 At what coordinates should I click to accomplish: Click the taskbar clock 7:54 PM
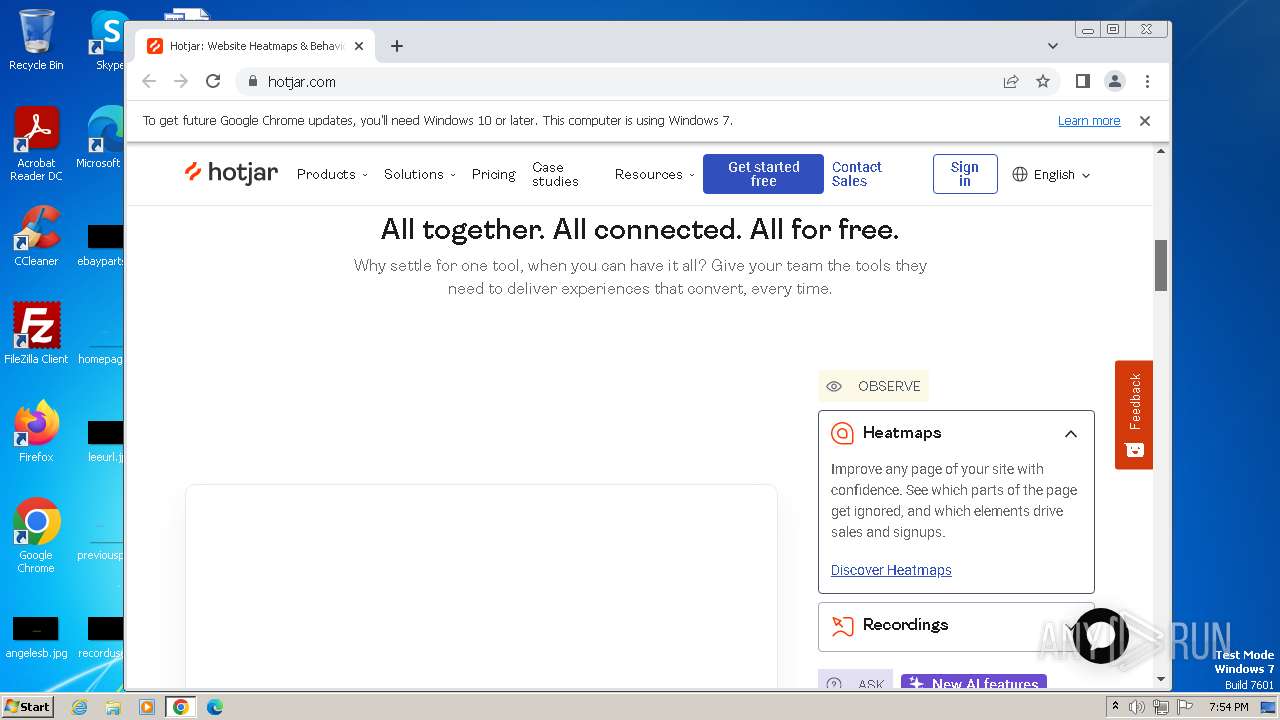(x=1228, y=707)
